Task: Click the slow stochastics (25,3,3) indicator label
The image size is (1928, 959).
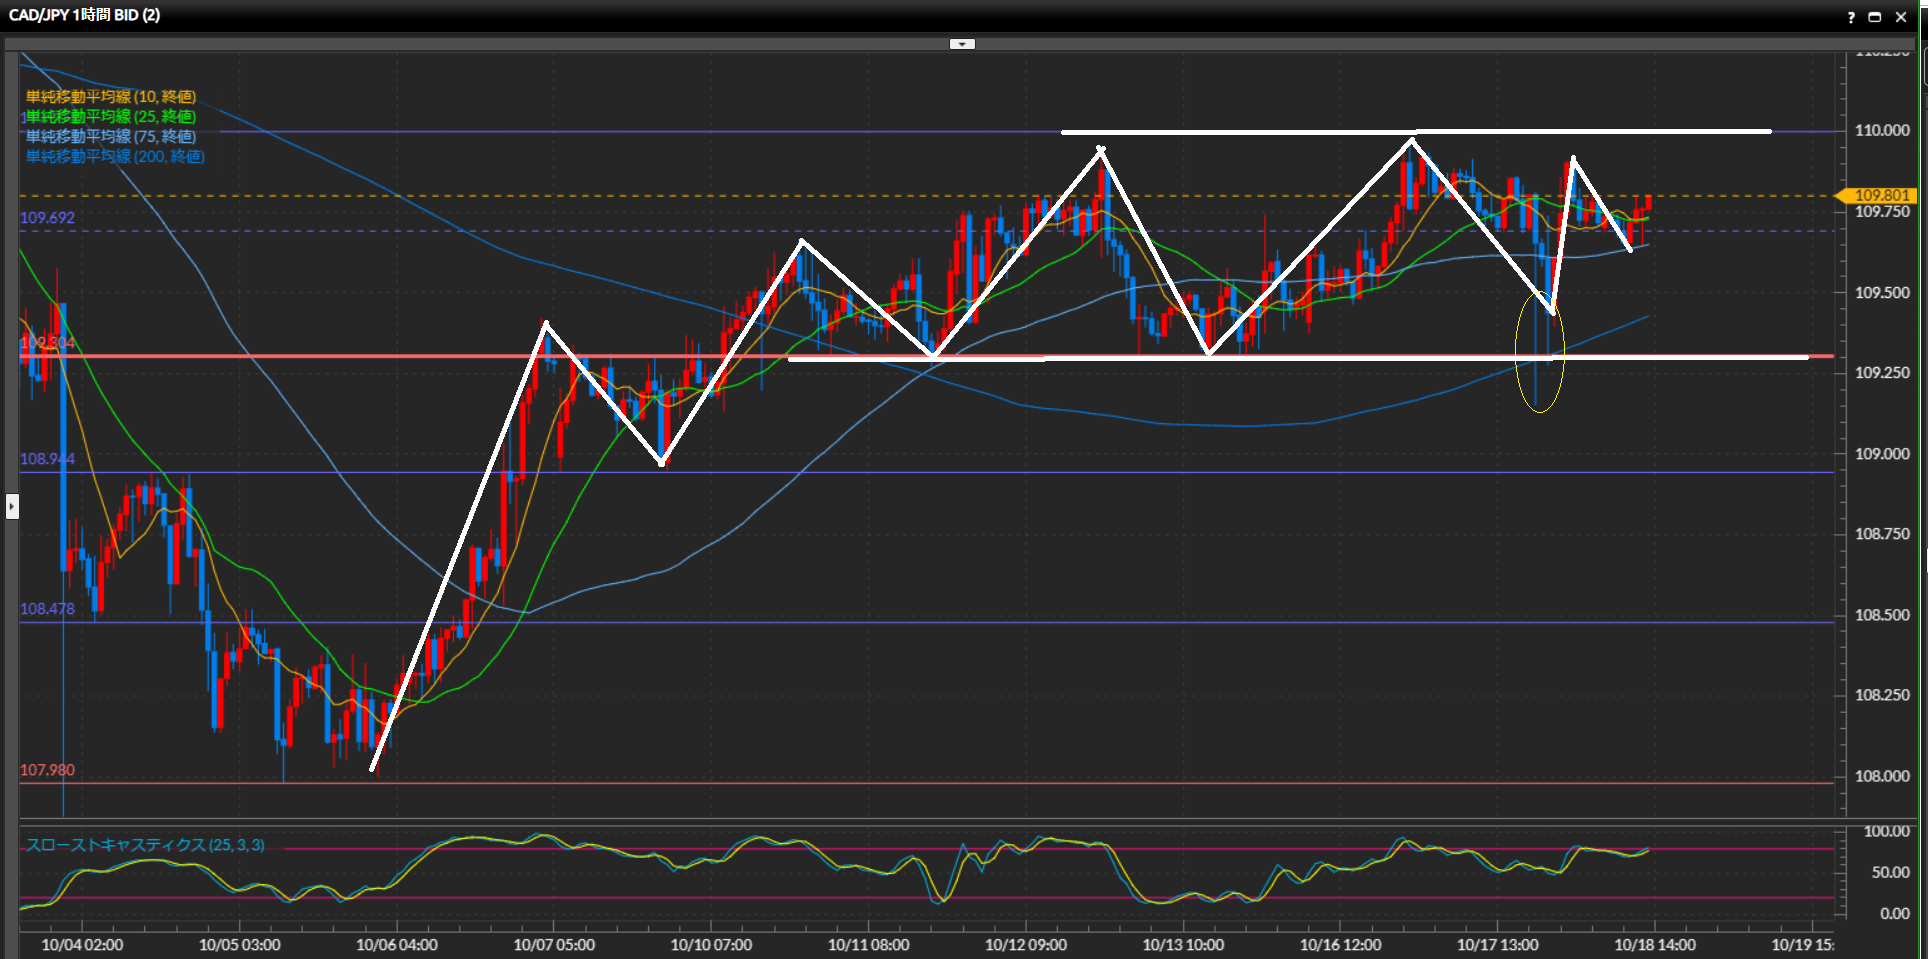Action: pyautogui.click(x=145, y=845)
